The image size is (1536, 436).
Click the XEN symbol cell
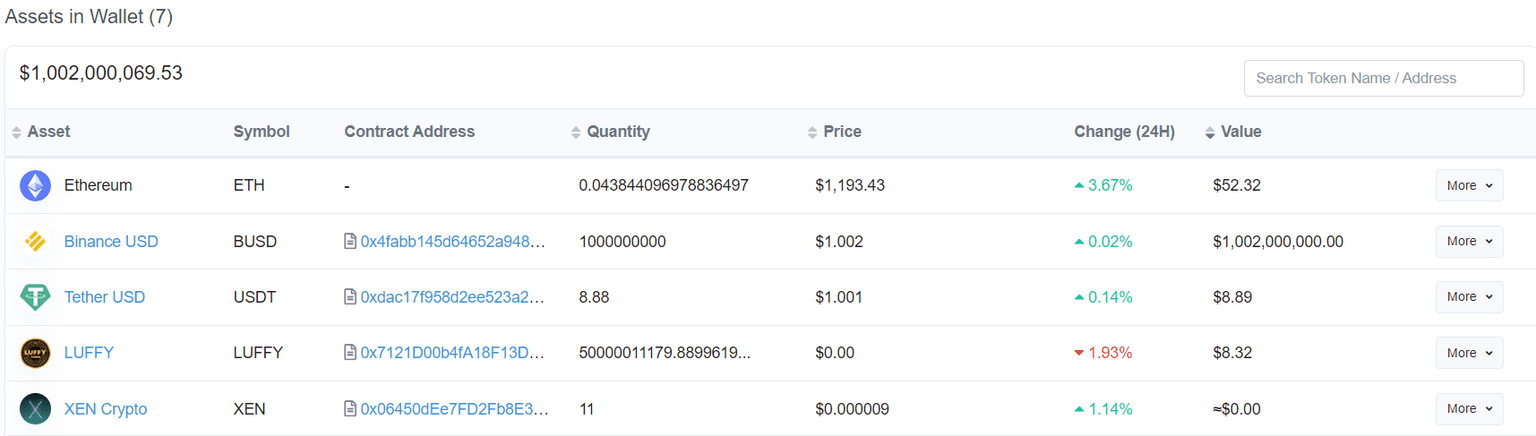(x=249, y=409)
